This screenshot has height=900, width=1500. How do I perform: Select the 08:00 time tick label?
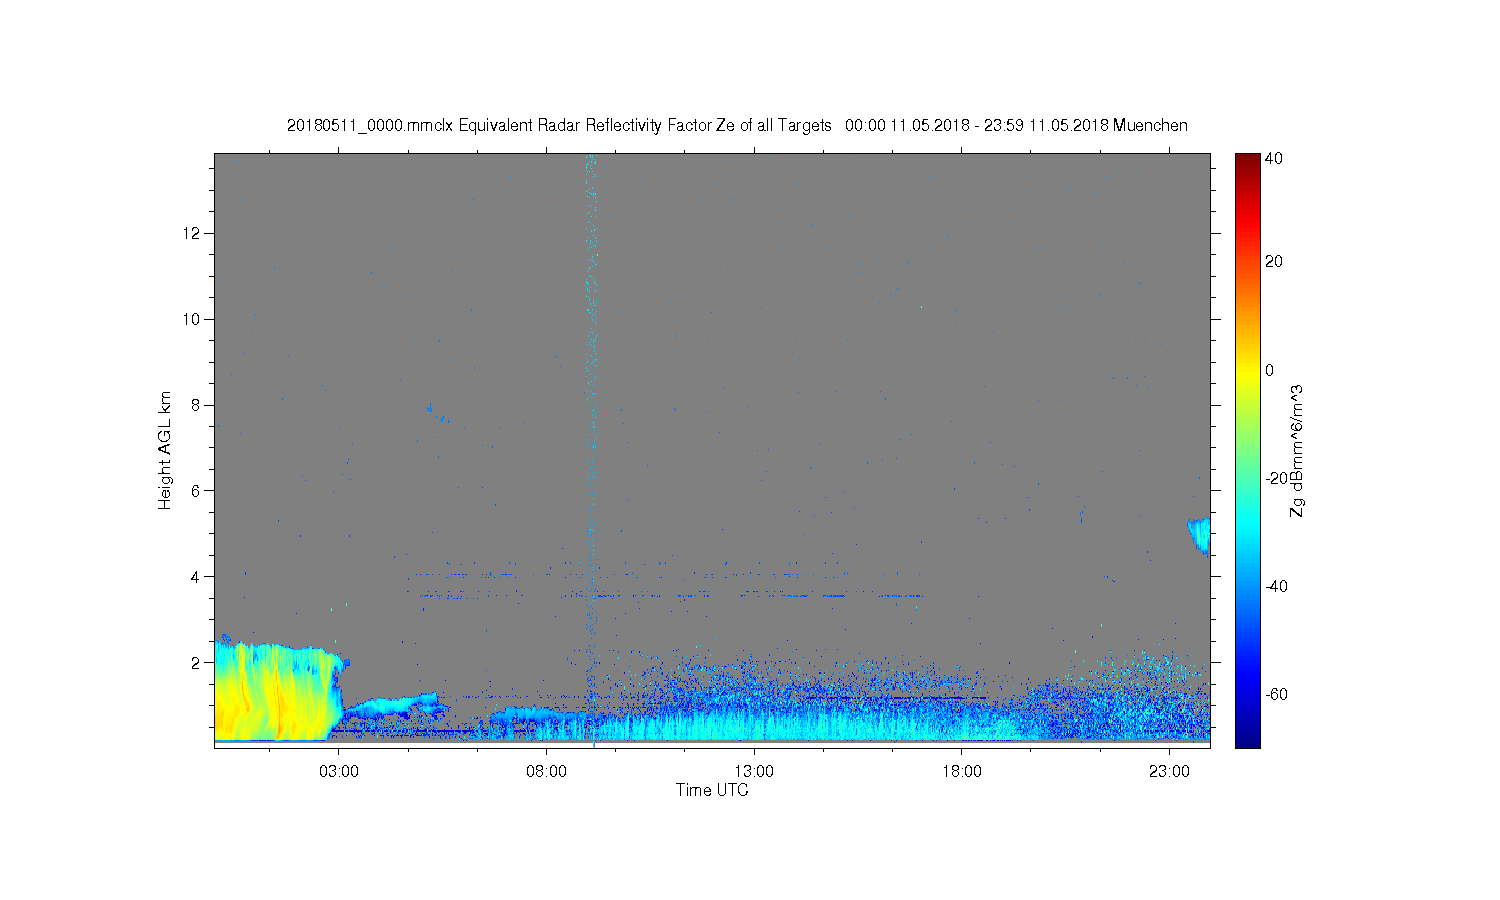[546, 772]
